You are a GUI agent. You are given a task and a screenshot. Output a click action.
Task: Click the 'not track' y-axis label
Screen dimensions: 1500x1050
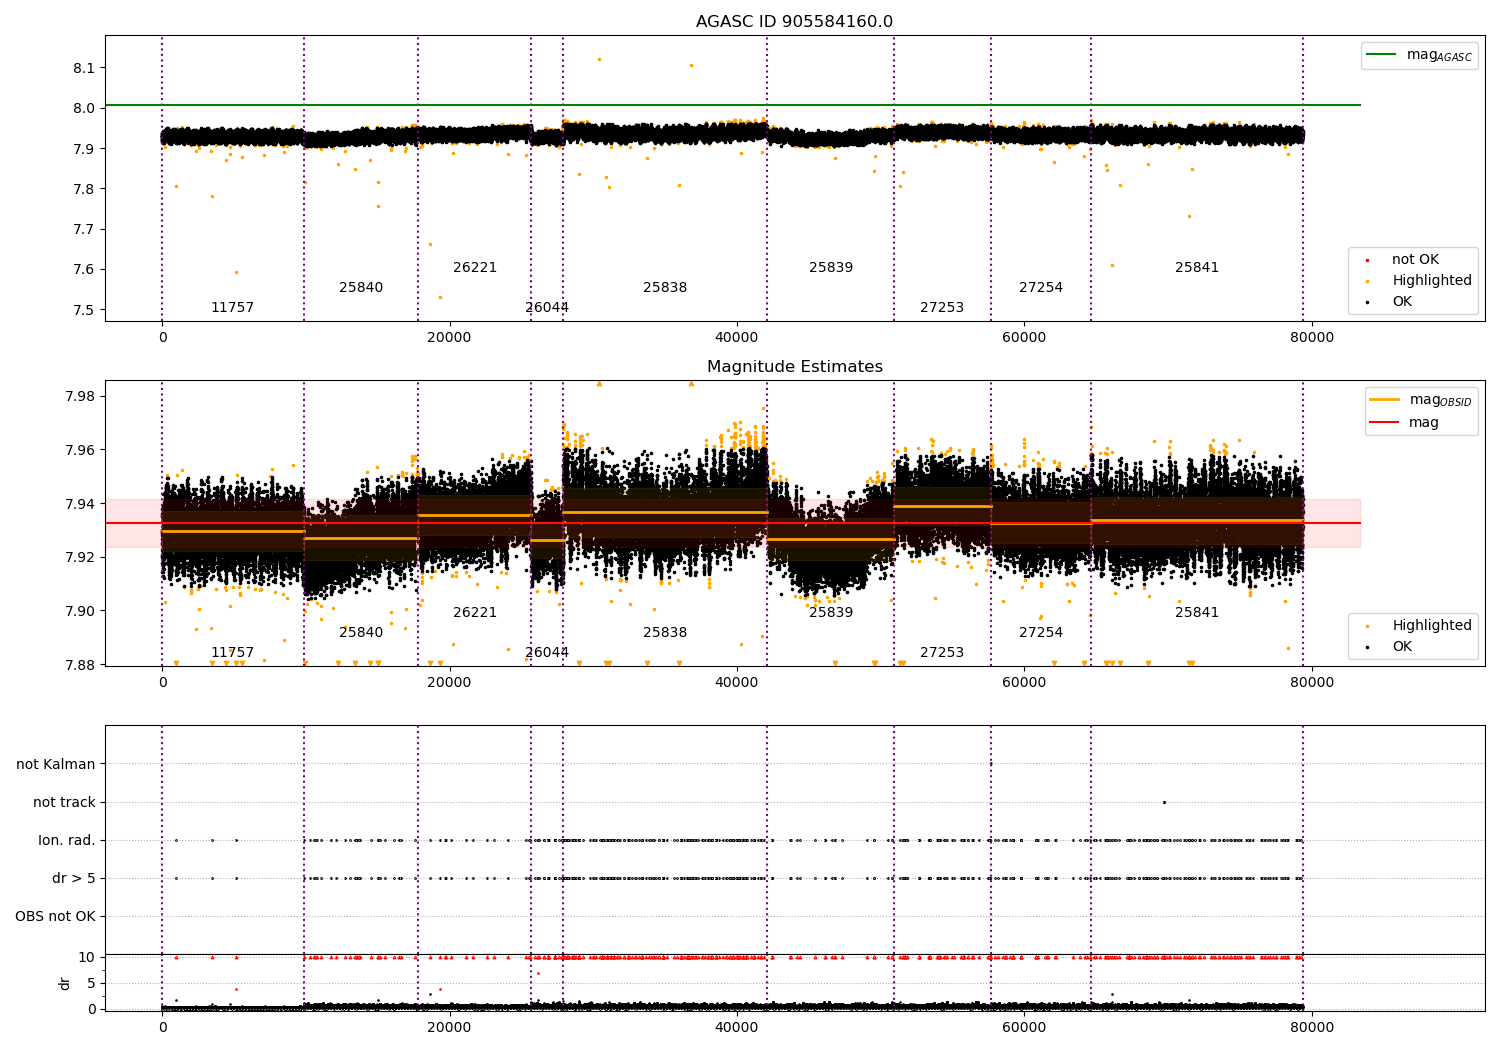tap(64, 802)
